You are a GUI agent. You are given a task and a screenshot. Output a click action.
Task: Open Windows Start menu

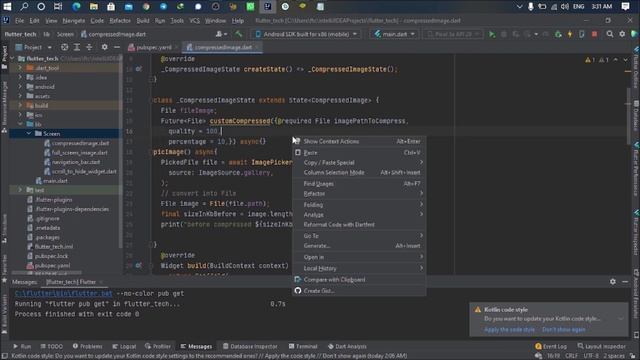[x=7, y=7]
